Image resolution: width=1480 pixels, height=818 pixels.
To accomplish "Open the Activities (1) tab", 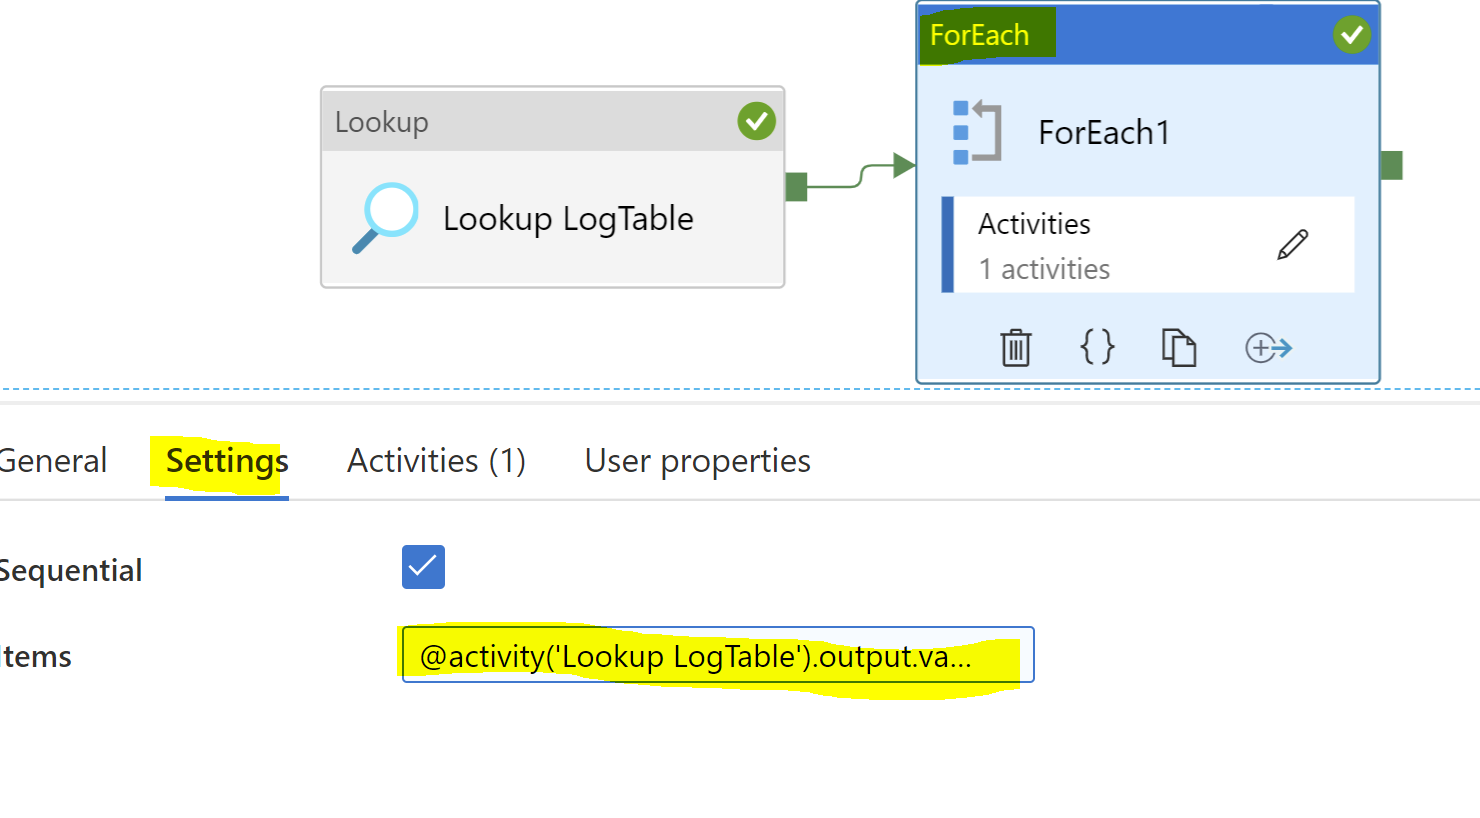I will pos(436,461).
